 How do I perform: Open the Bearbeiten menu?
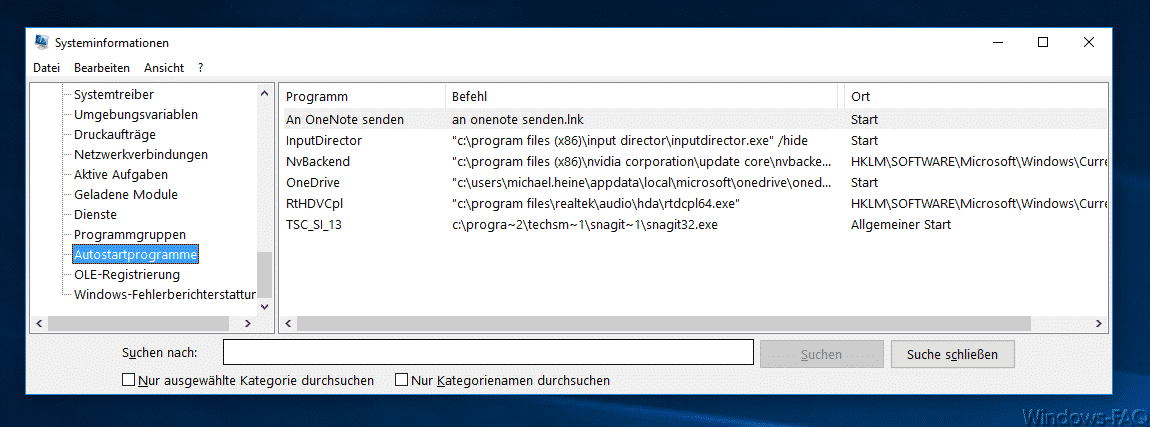point(102,67)
